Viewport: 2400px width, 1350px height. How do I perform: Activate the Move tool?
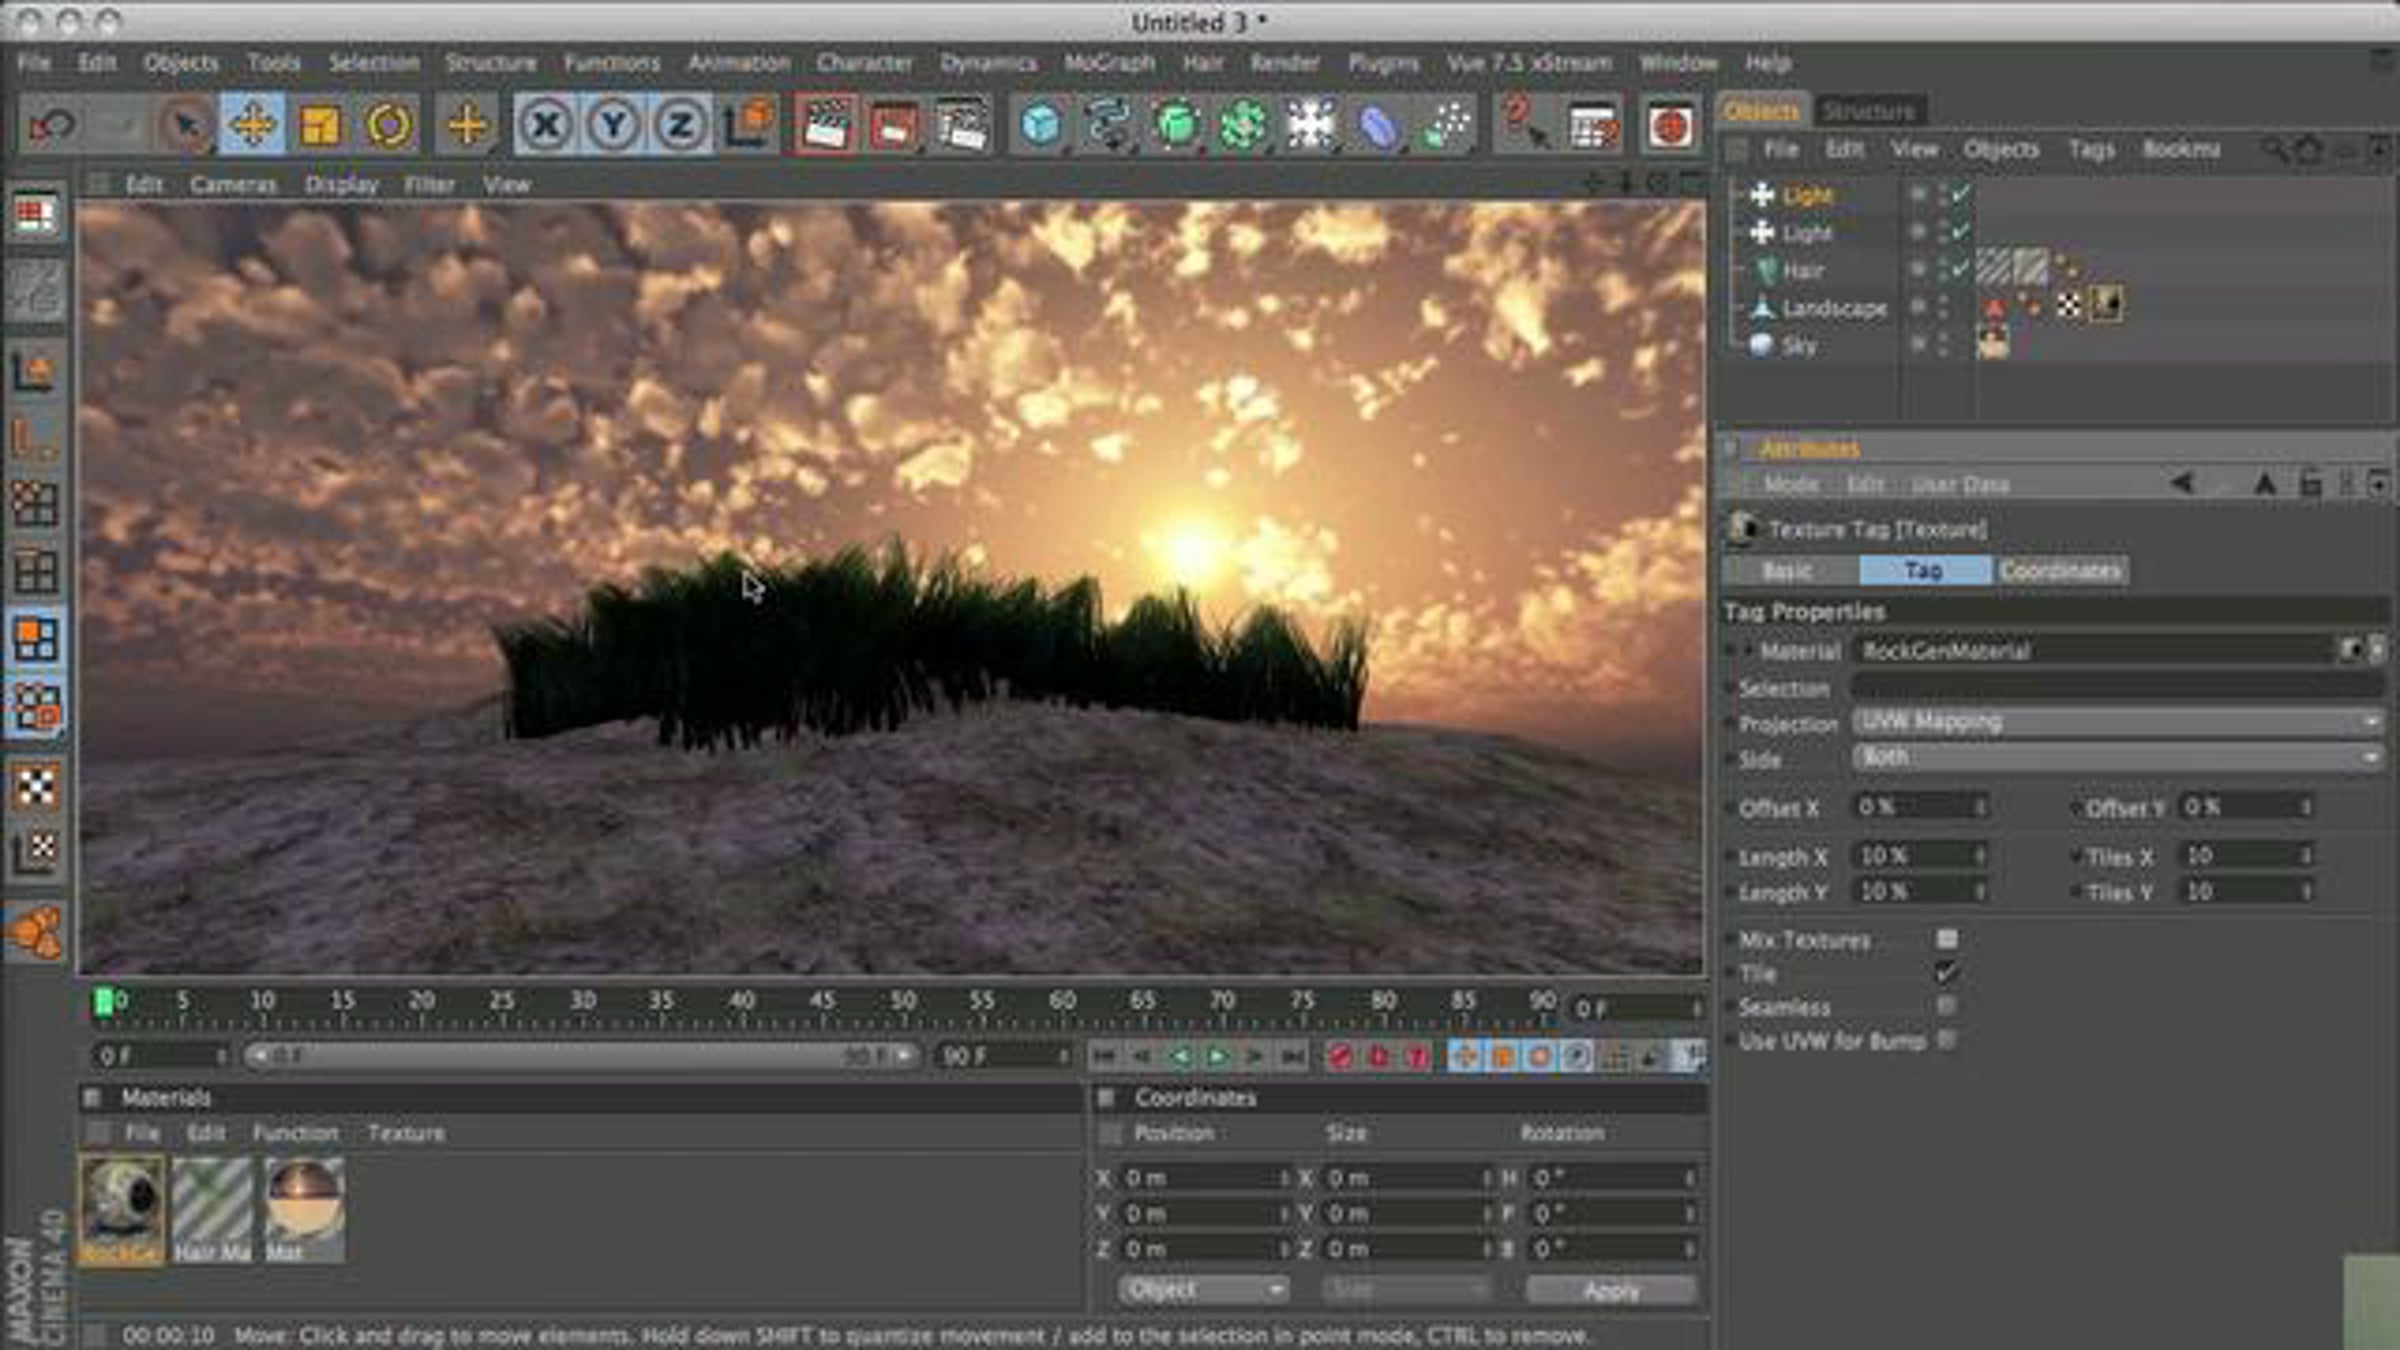point(252,126)
